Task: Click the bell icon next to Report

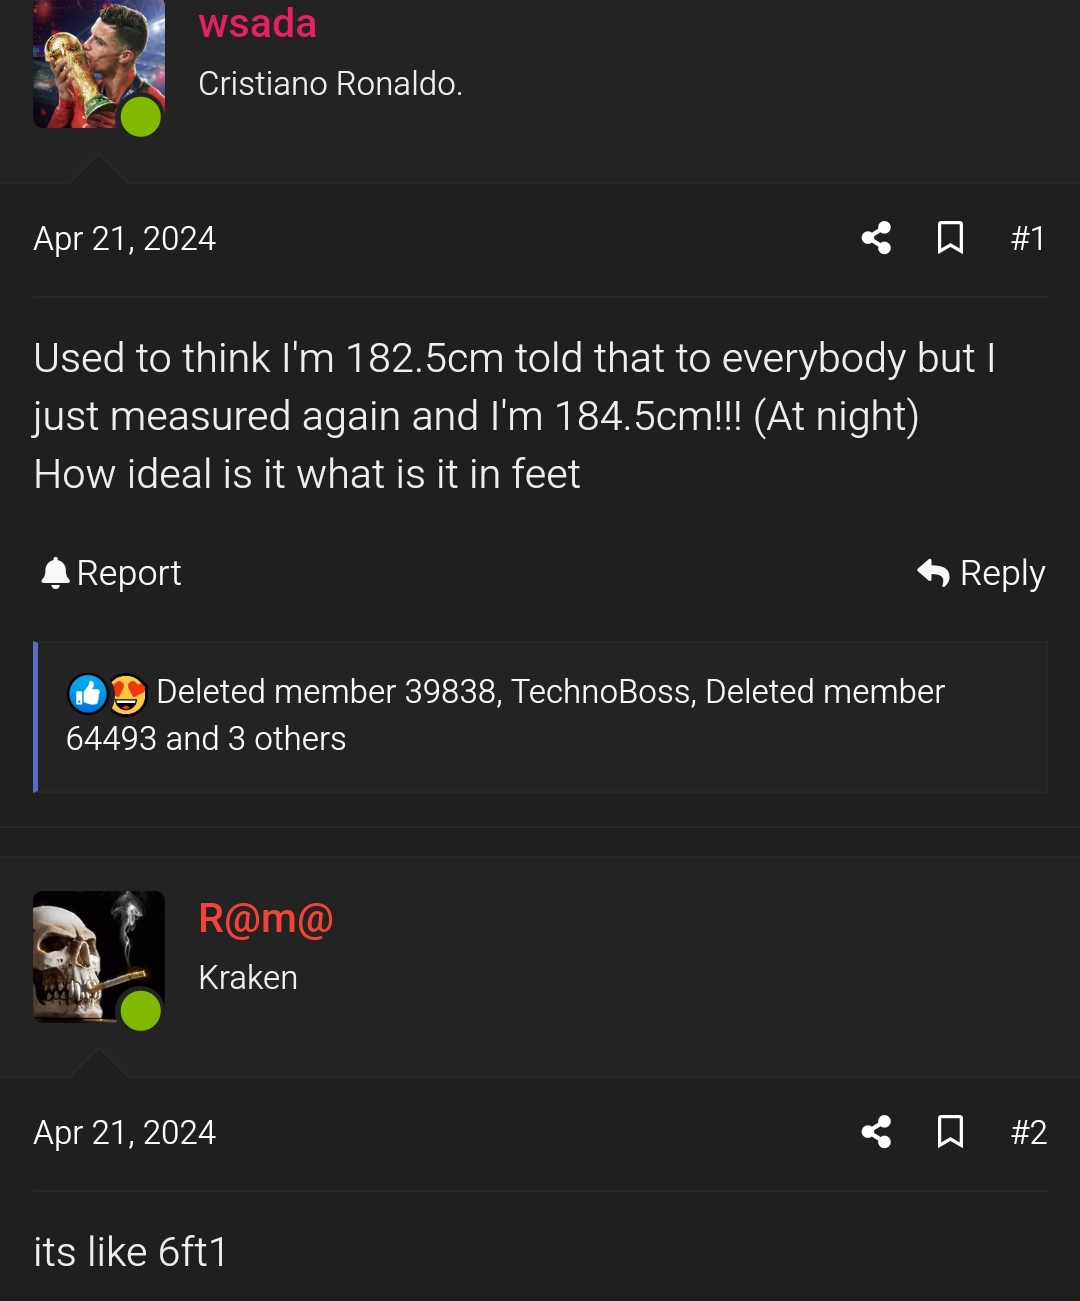Action: (56, 572)
